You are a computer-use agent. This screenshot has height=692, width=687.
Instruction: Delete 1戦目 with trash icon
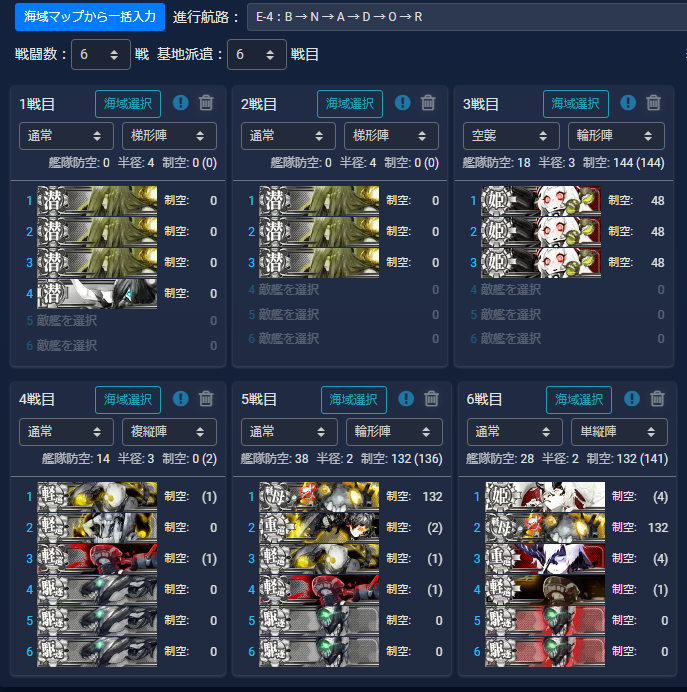point(206,103)
